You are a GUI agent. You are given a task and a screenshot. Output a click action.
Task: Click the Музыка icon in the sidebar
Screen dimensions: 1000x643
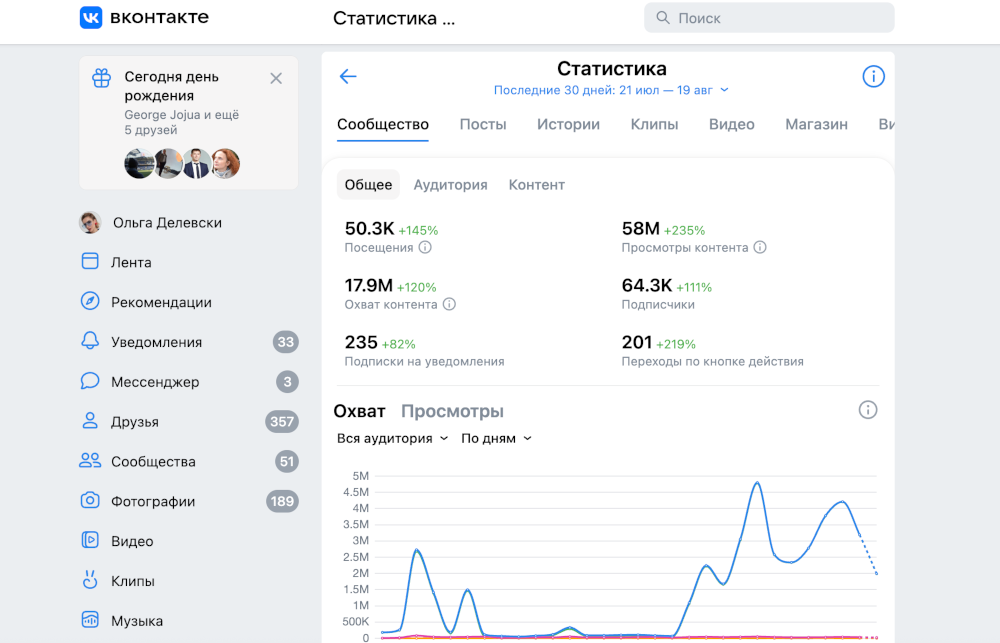coord(90,619)
